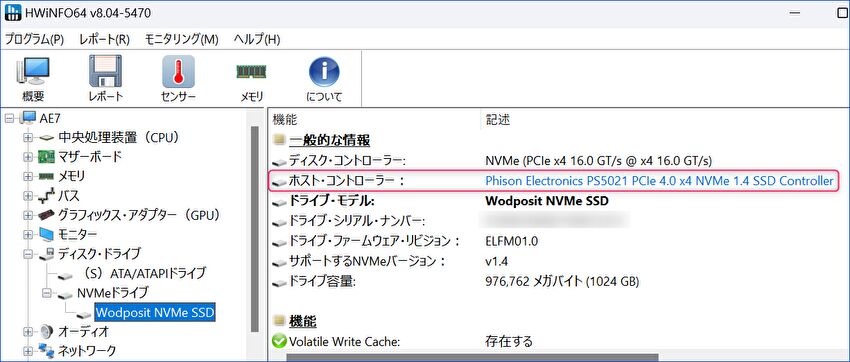Select the 存在する value
The image size is (850, 362).
pos(508,341)
